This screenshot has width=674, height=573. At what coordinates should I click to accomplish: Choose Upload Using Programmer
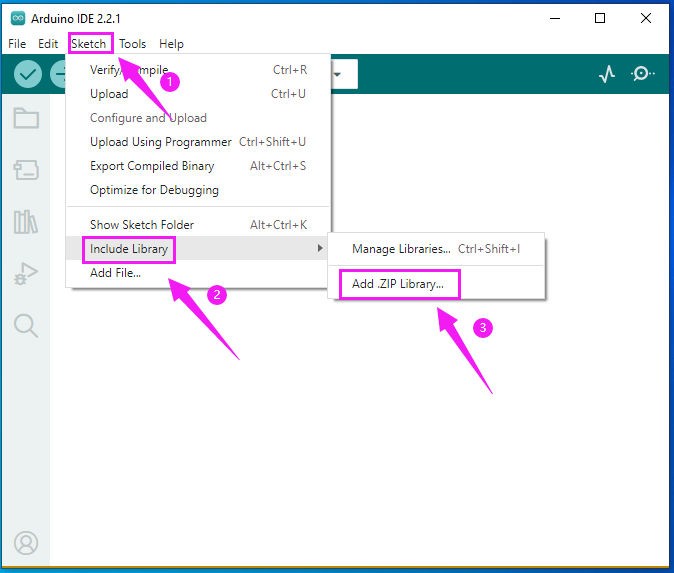[x=198, y=142]
